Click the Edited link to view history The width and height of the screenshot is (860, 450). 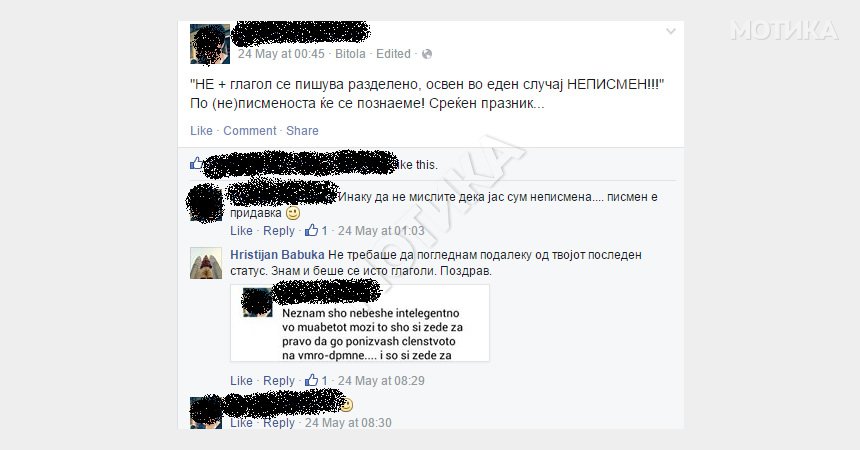coord(393,54)
